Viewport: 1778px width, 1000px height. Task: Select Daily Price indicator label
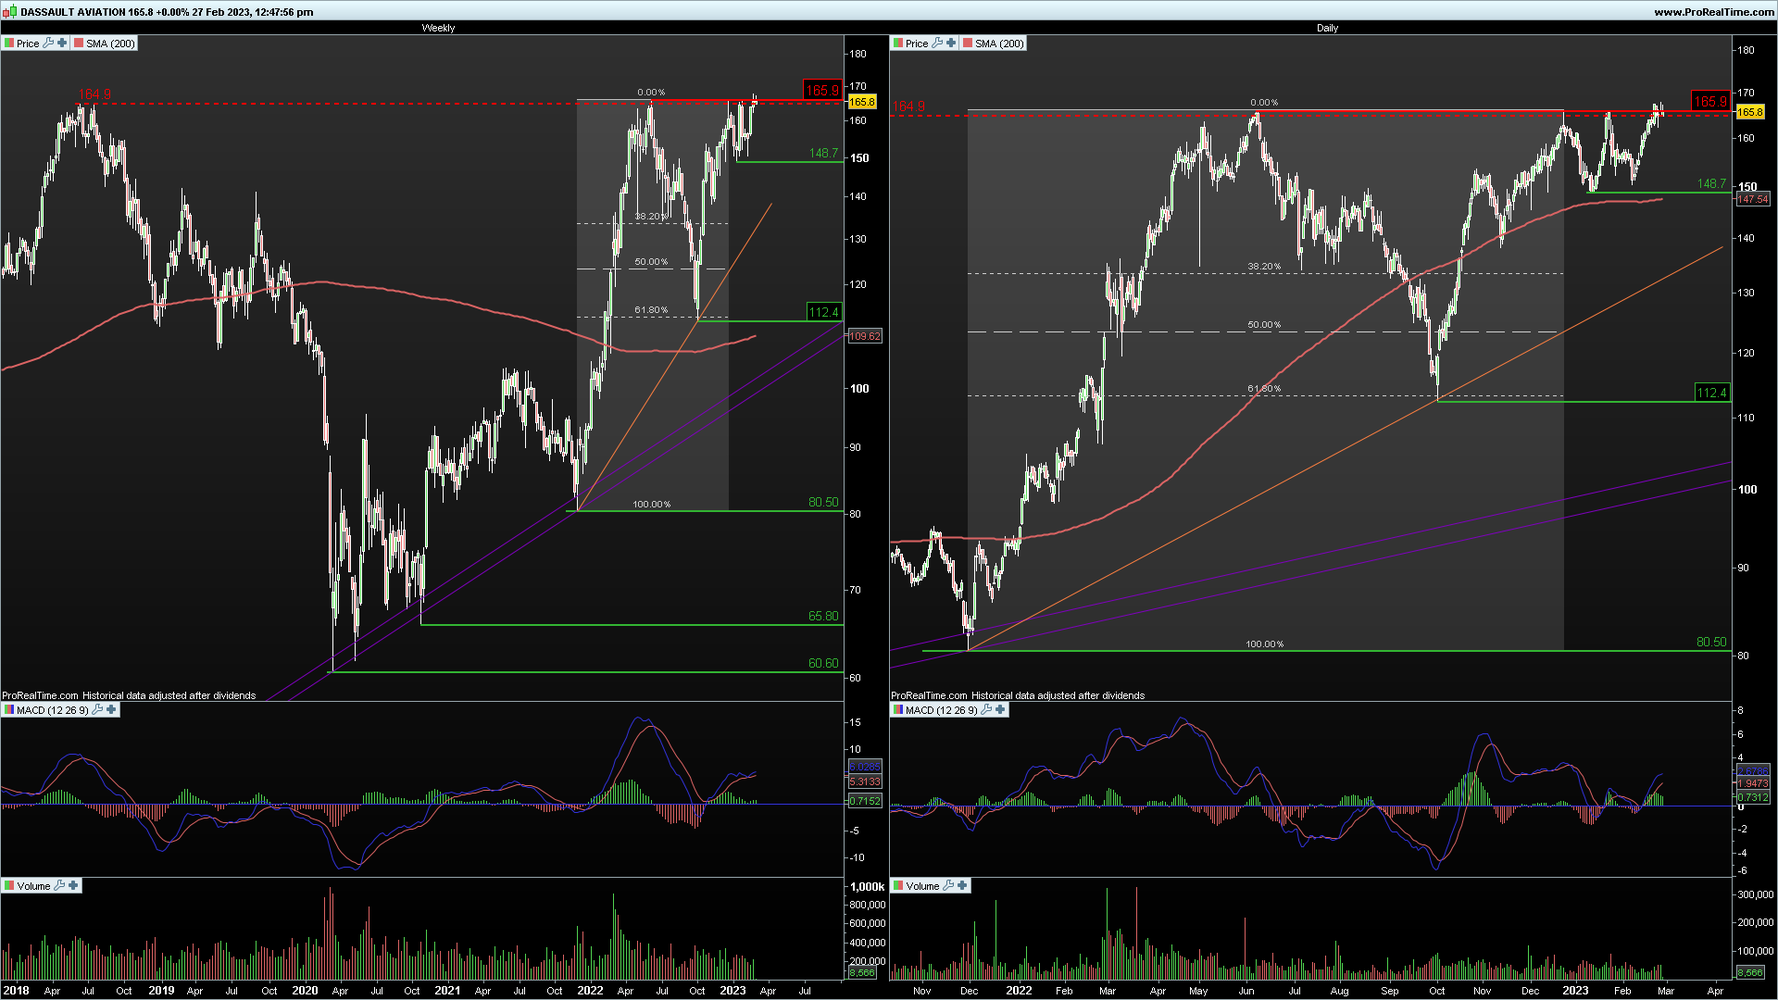pos(917,43)
